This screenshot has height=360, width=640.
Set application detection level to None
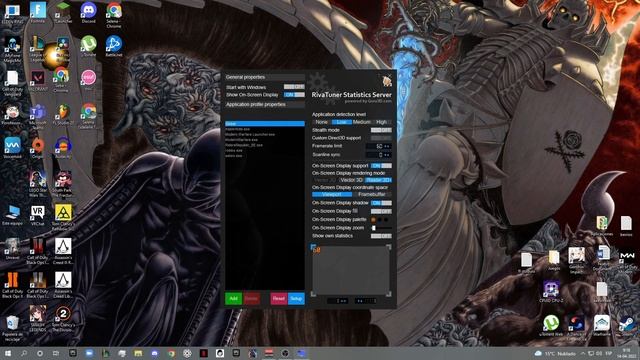321,122
